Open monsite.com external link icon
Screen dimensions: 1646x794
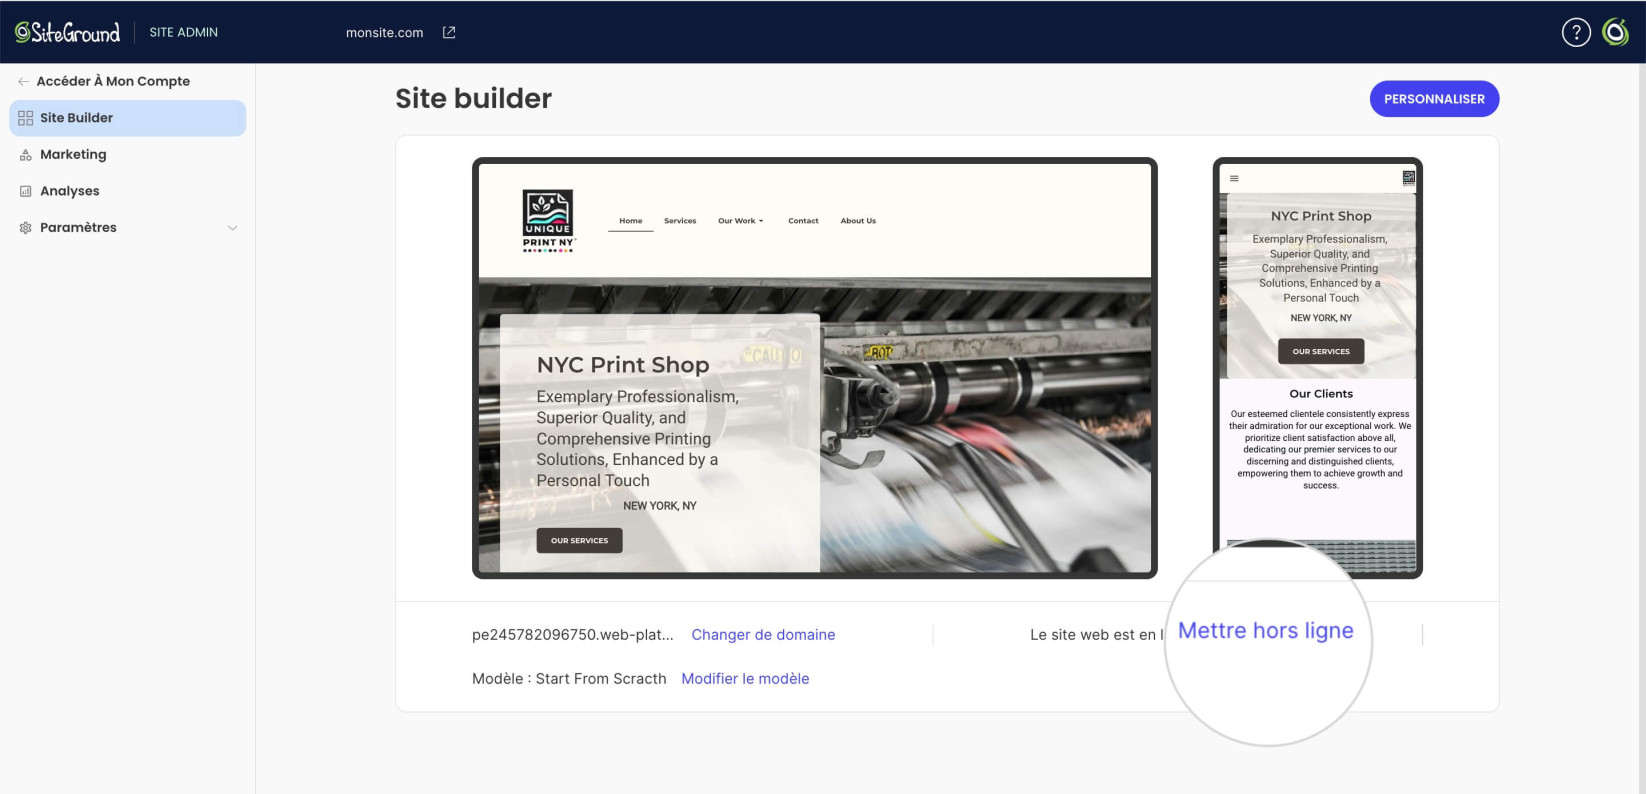449,32
